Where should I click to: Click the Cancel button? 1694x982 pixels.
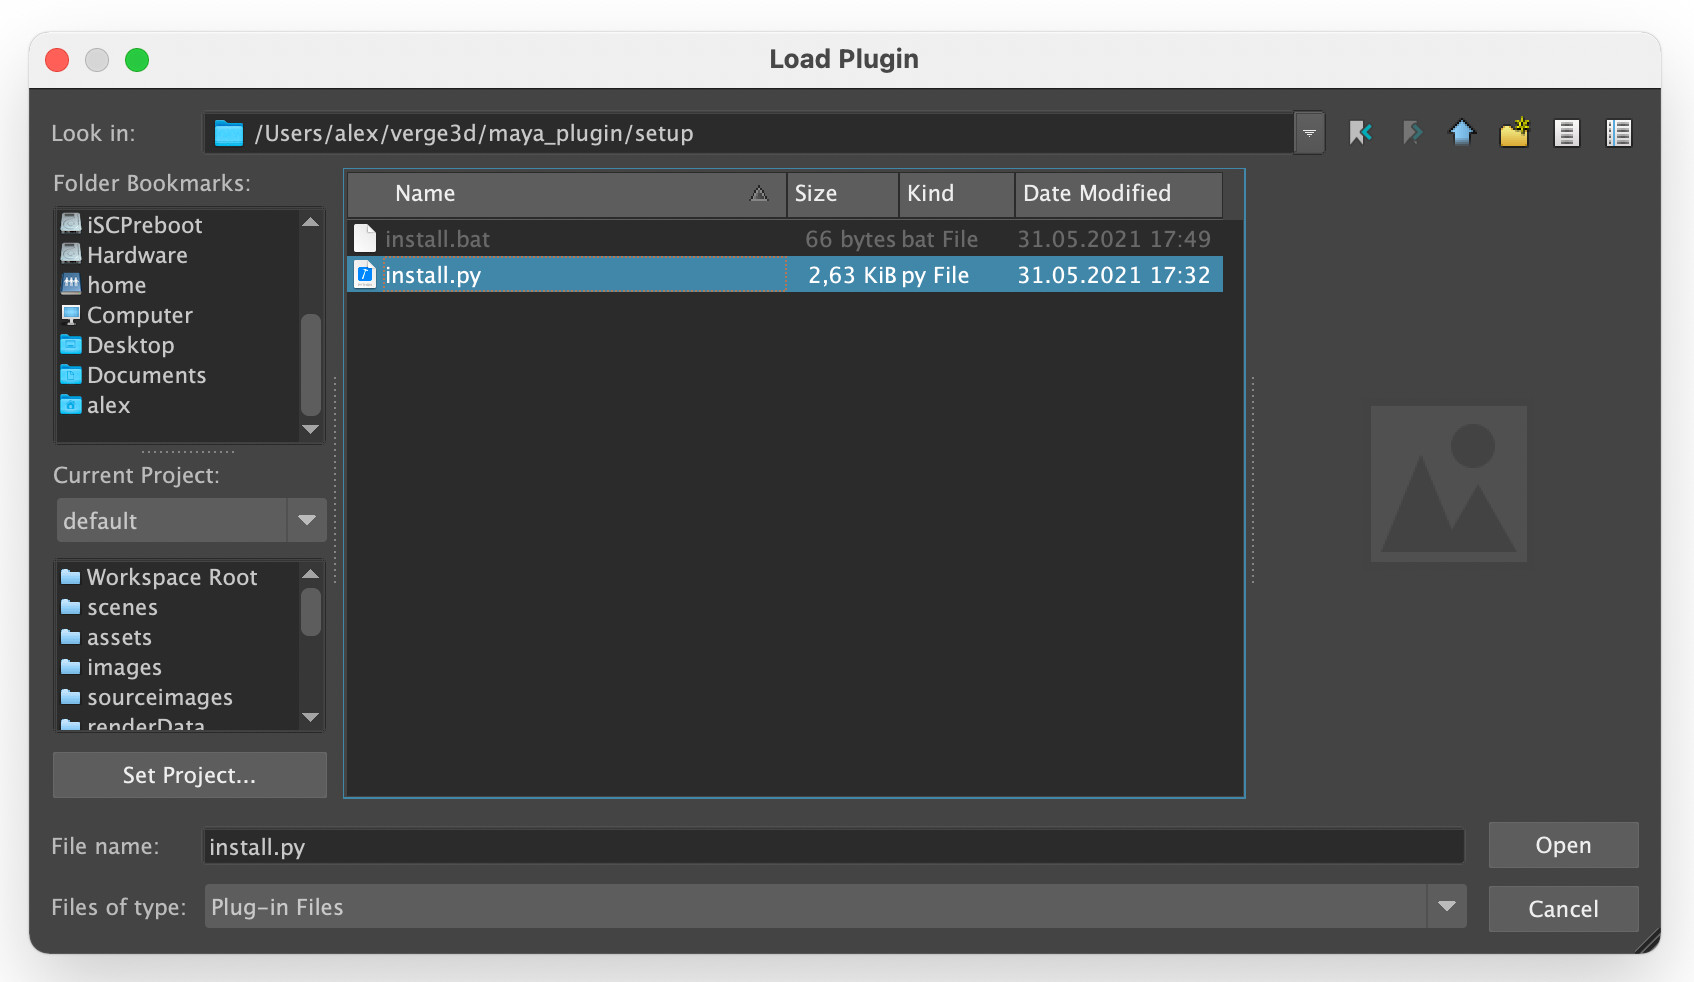click(1563, 909)
